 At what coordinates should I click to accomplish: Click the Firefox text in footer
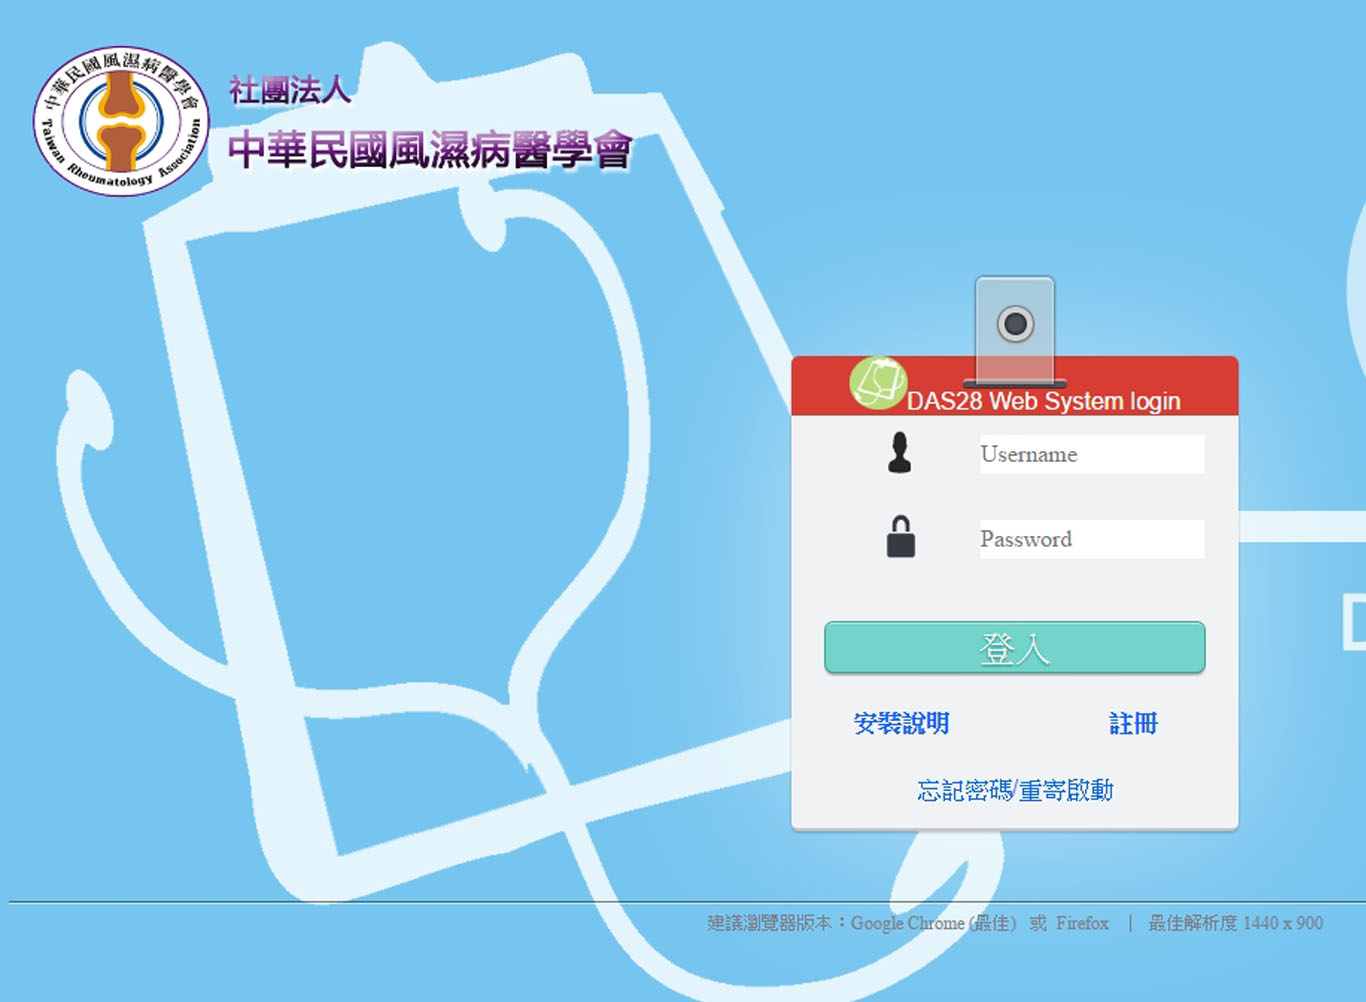(x=1082, y=923)
